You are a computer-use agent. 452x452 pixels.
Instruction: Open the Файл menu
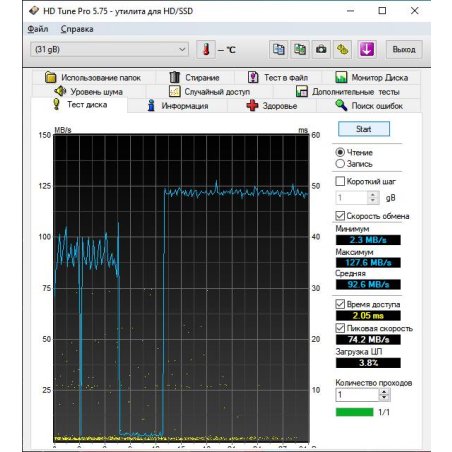coord(38,29)
